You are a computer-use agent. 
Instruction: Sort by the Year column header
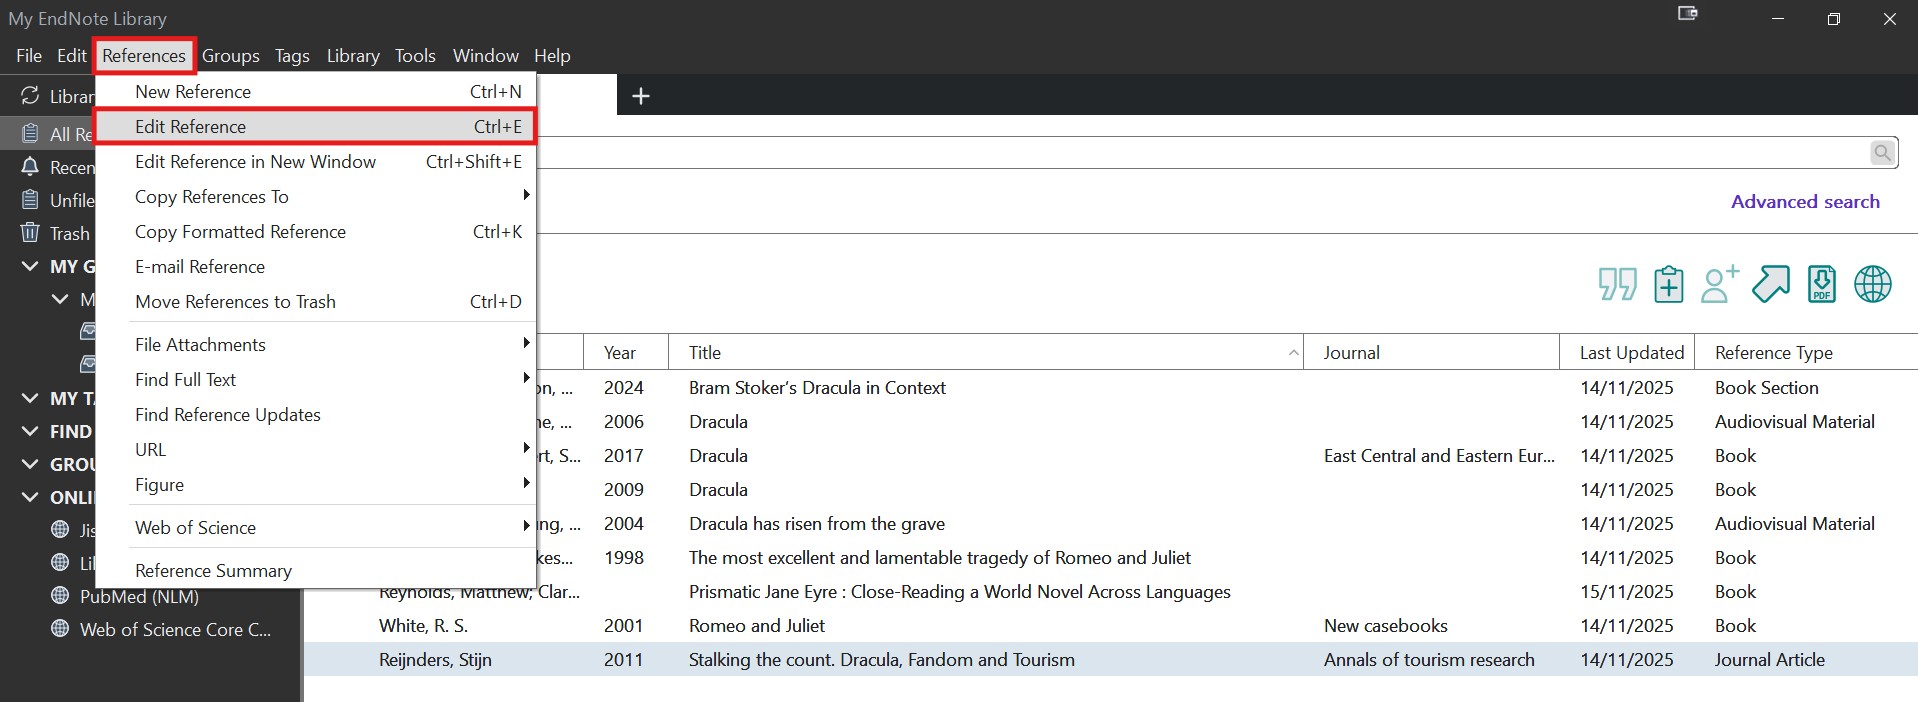pyautogui.click(x=626, y=352)
